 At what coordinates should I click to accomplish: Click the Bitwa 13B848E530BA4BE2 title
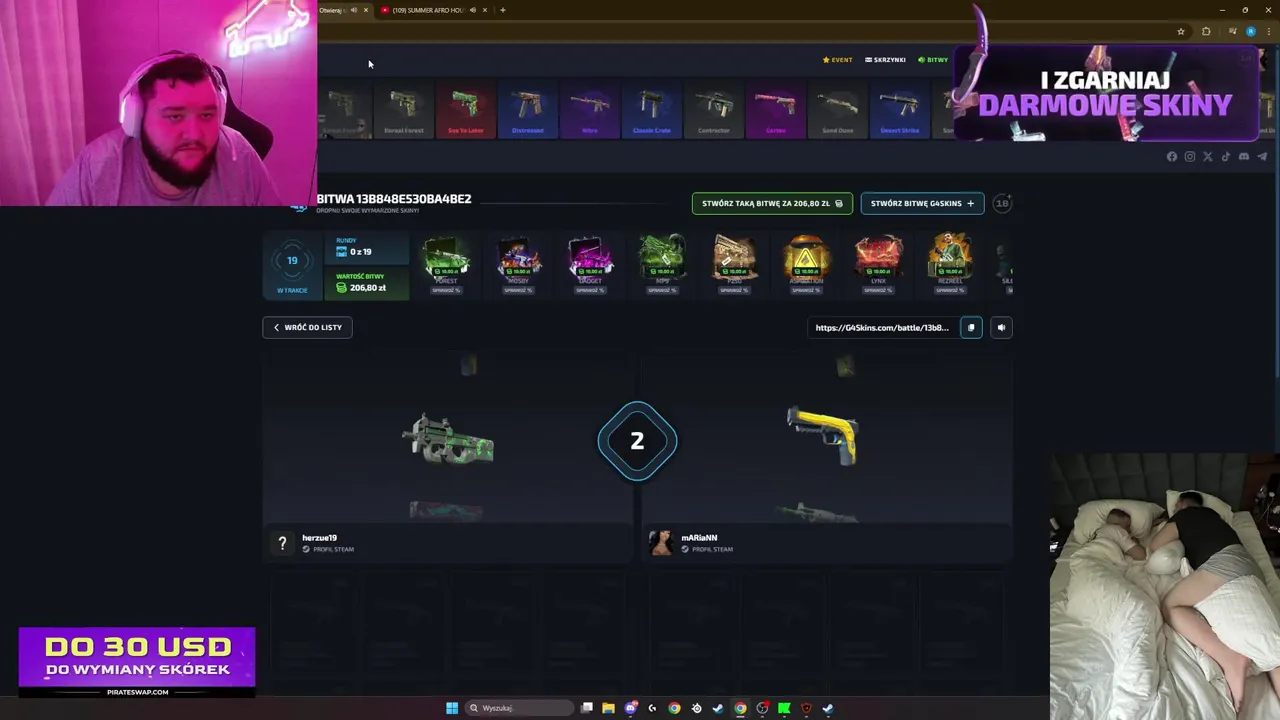394,199
